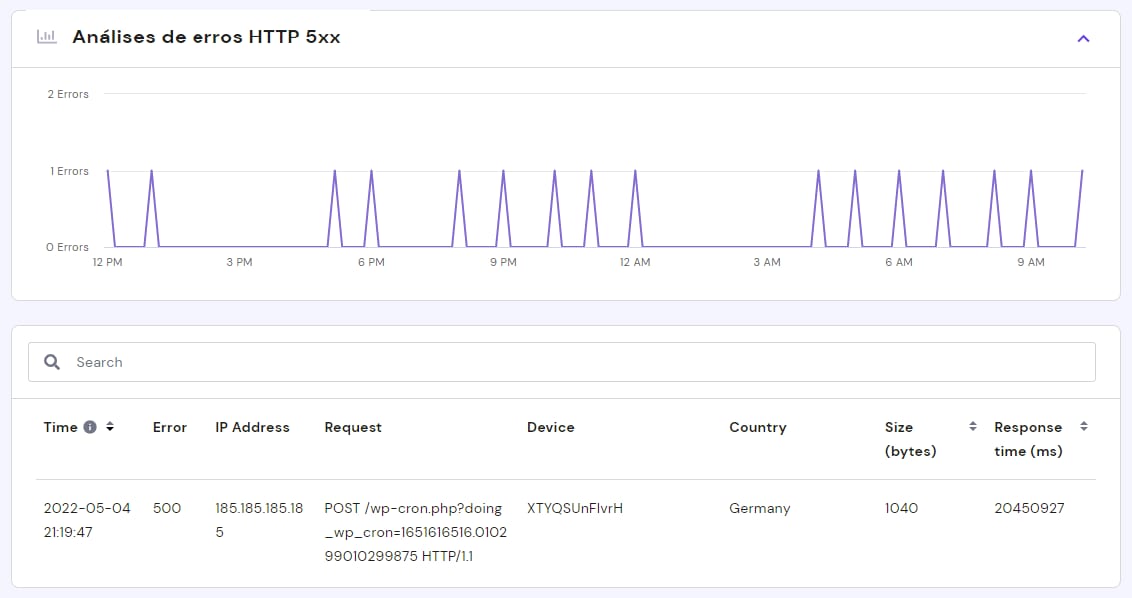Click the IP Address column header
Screen dimensions: 1132x598
[252, 427]
